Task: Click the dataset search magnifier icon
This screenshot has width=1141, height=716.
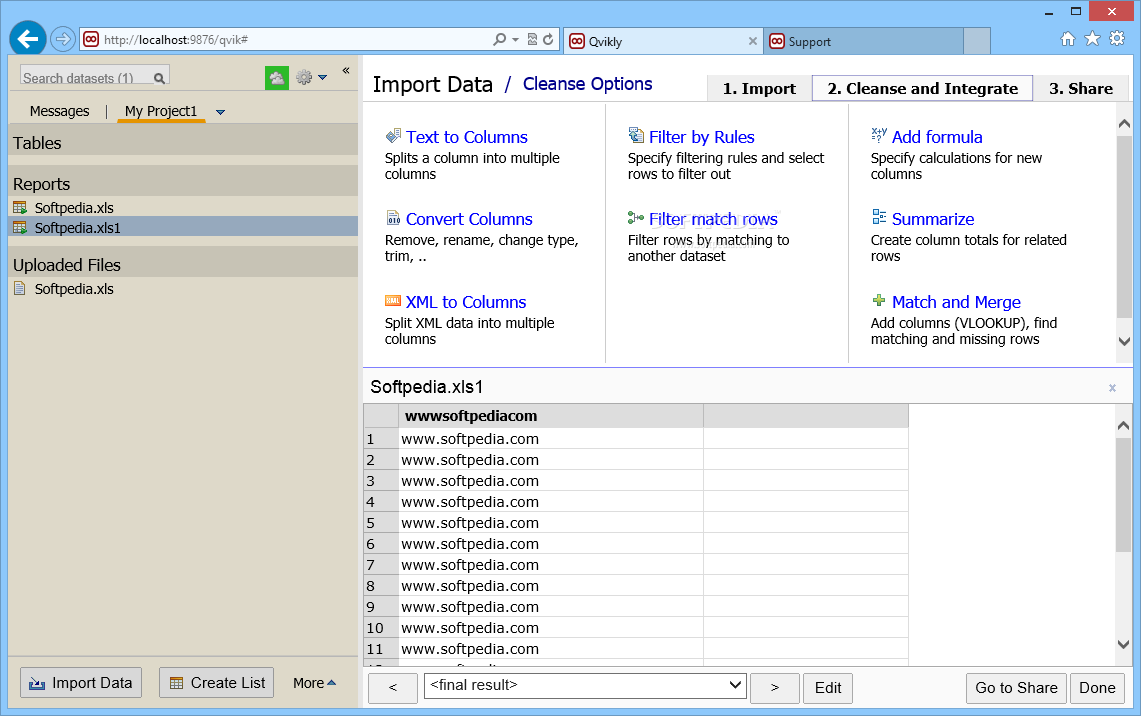Action: coord(159,78)
